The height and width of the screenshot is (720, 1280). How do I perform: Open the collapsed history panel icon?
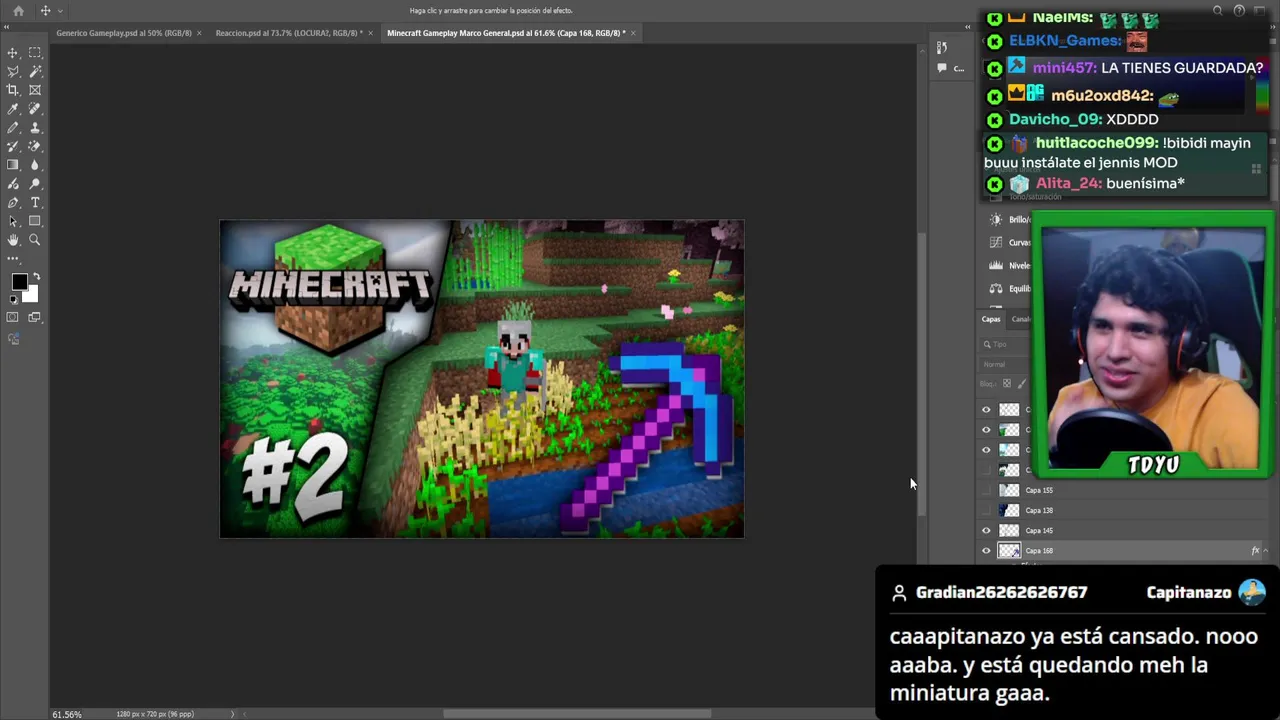point(942,47)
